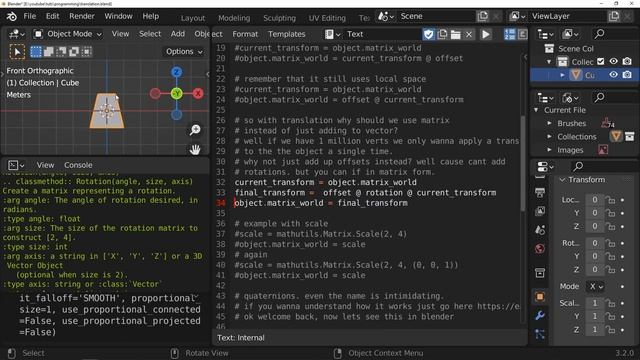Open the Console menu

pos(78,165)
